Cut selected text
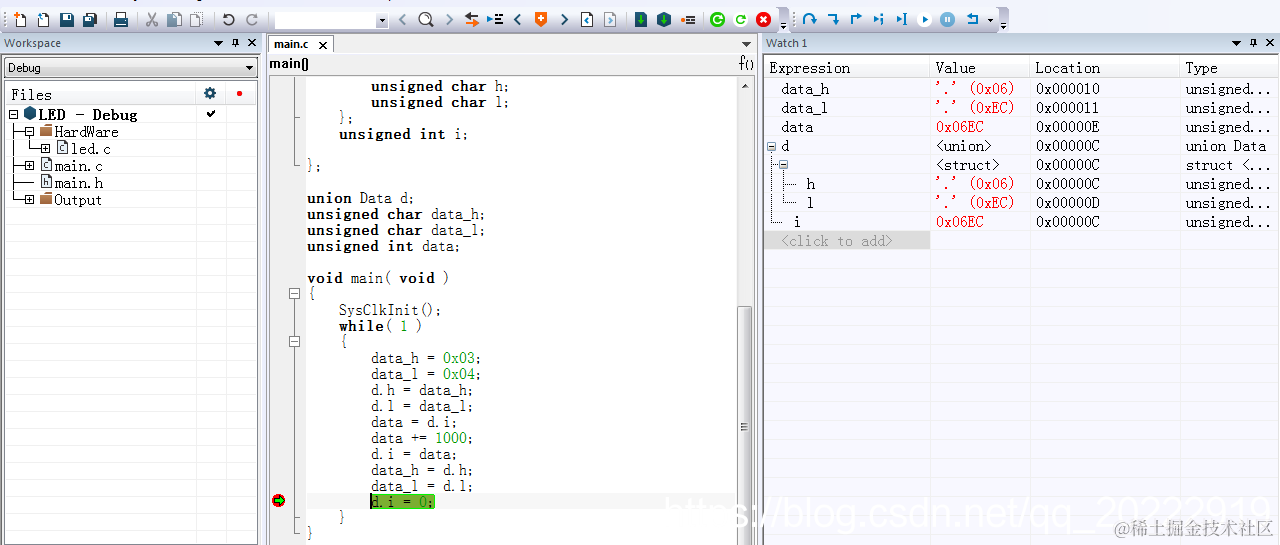The width and height of the screenshot is (1280, 545). 152,20
